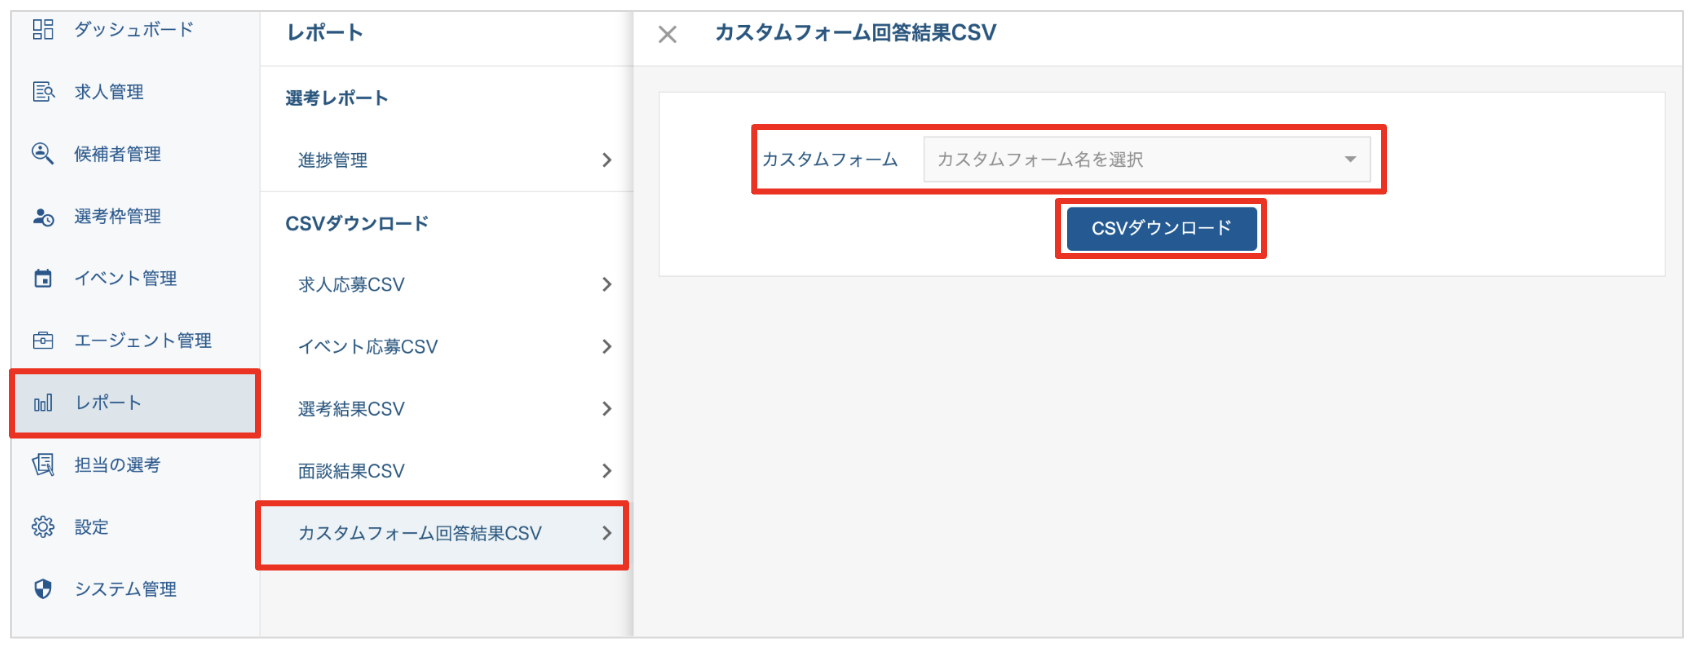This screenshot has width=1694, height=650.
Task: Expand the 求人応募CSV chevron arrow
Action: point(606,285)
